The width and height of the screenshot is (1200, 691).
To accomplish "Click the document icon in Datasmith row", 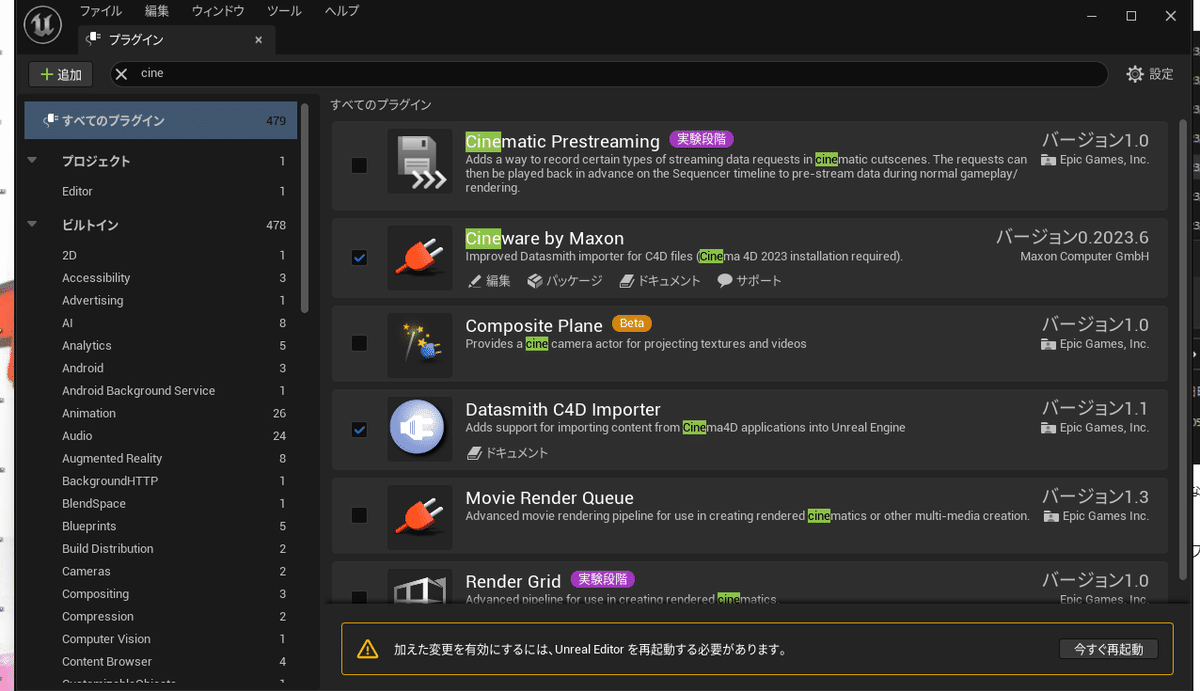I will pos(475,453).
